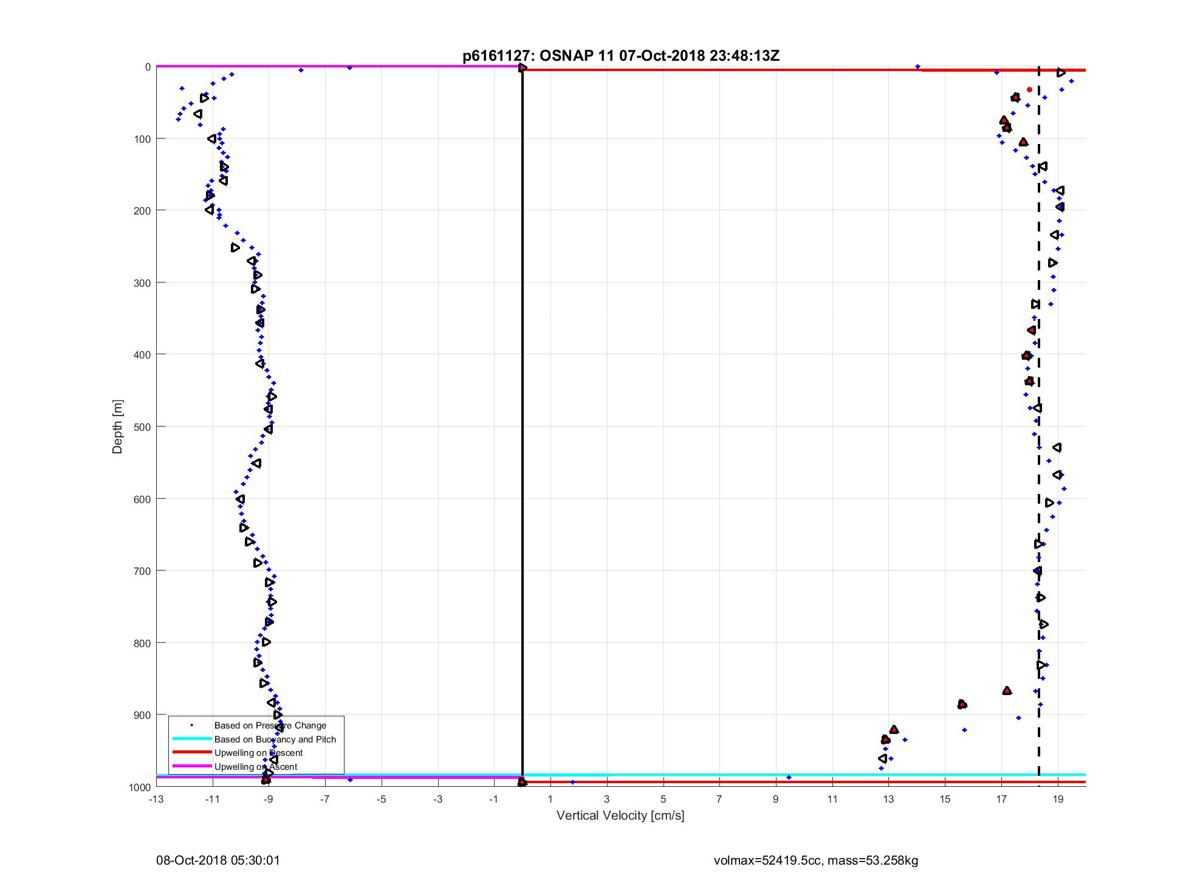Viewport: 1200px width, 885px height.
Task: Click the y-axis tick label 0
Action: click(148, 67)
